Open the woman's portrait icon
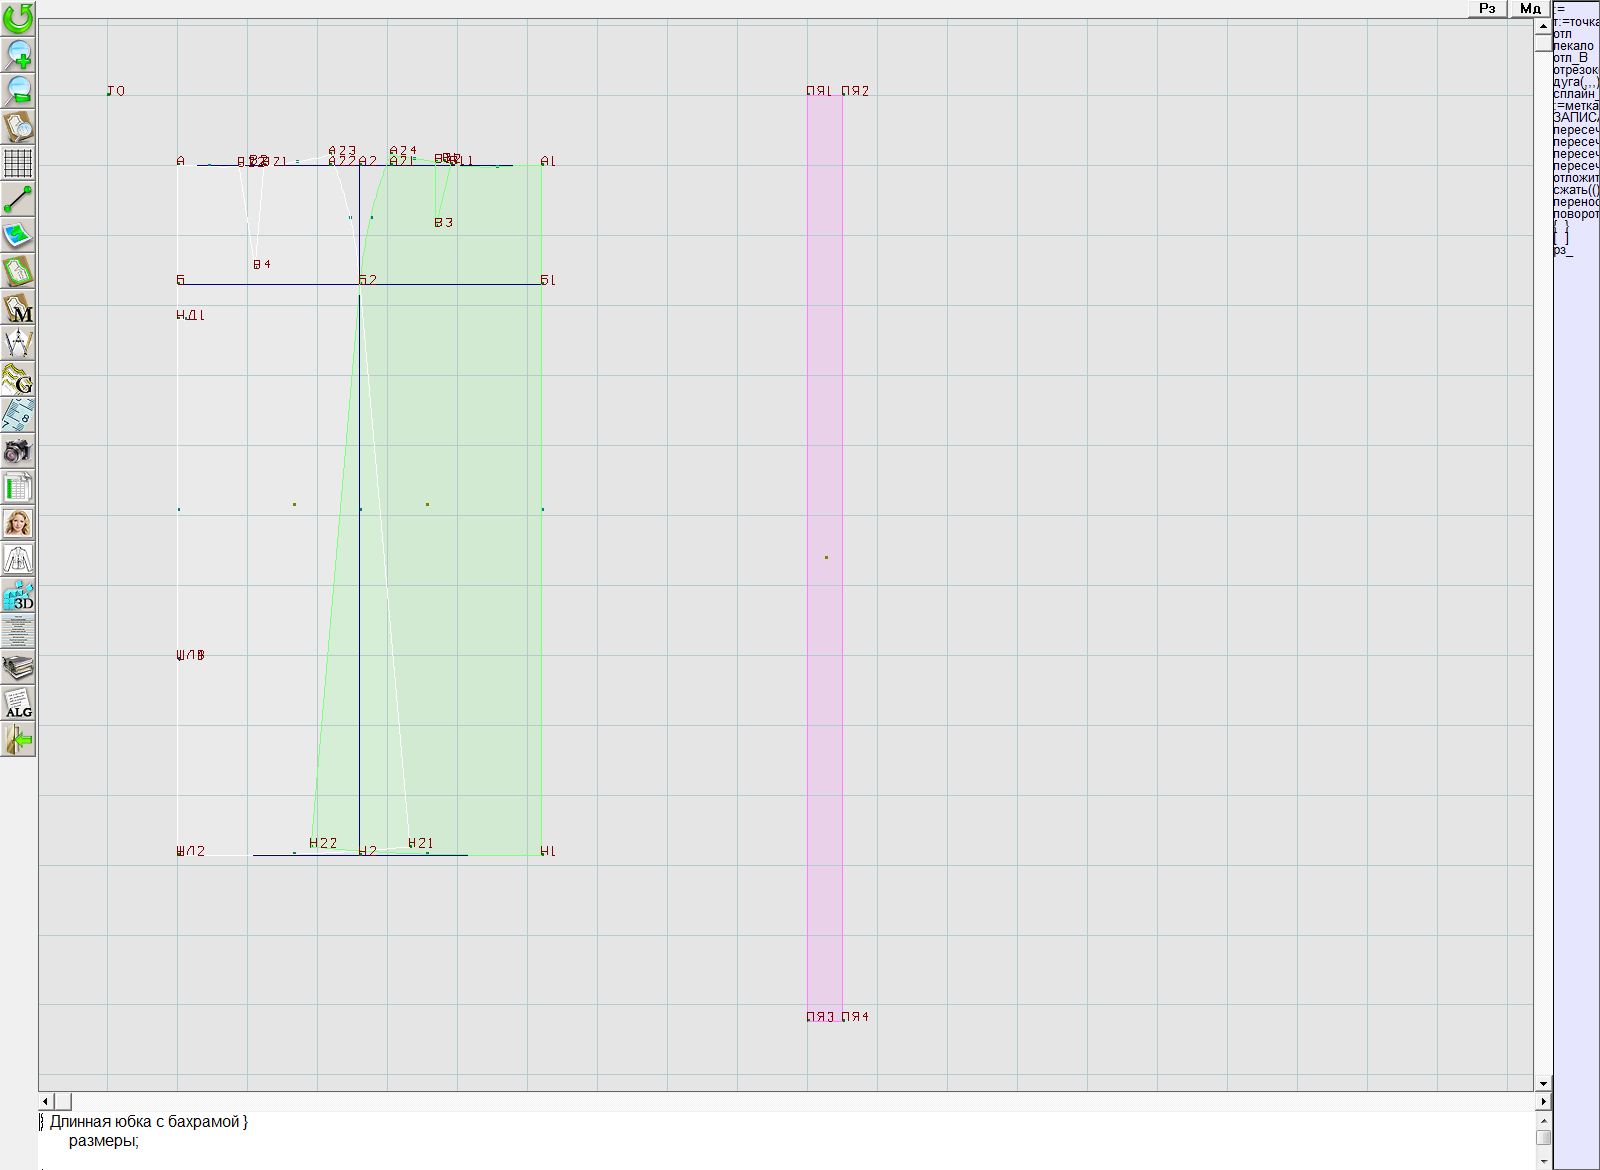 18,523
